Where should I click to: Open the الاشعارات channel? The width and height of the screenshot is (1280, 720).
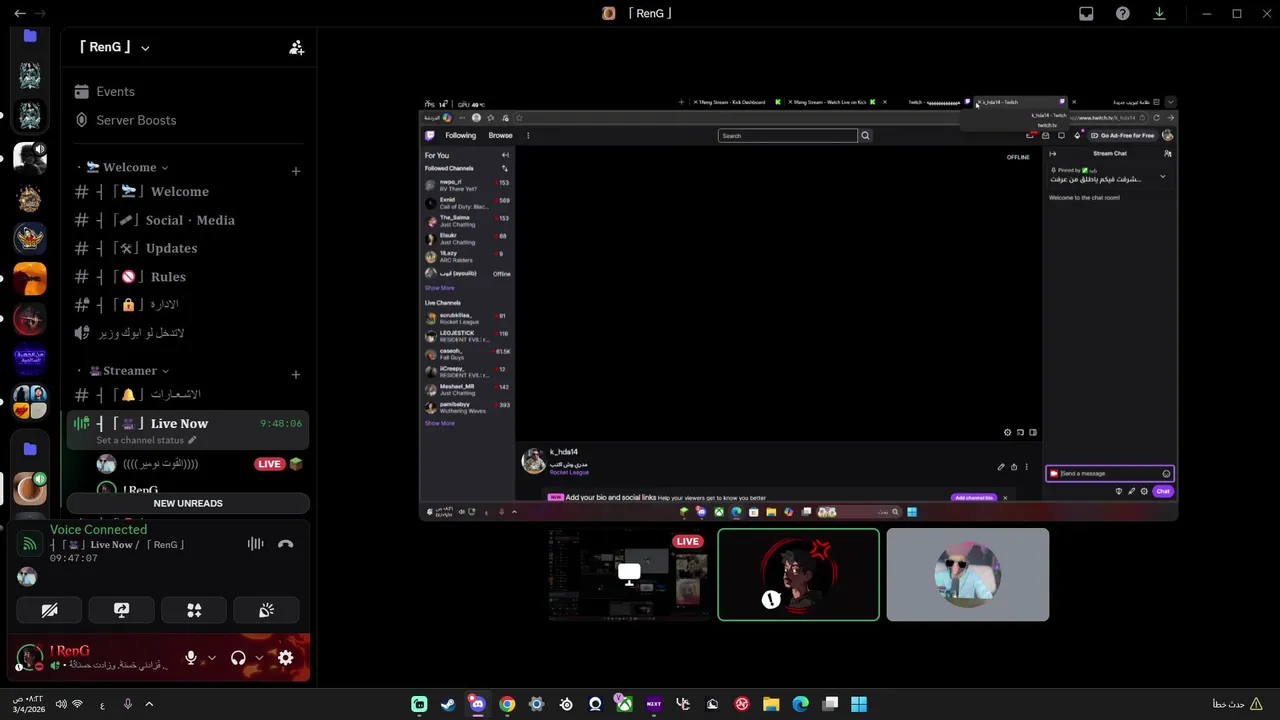(x=175, y=395)
